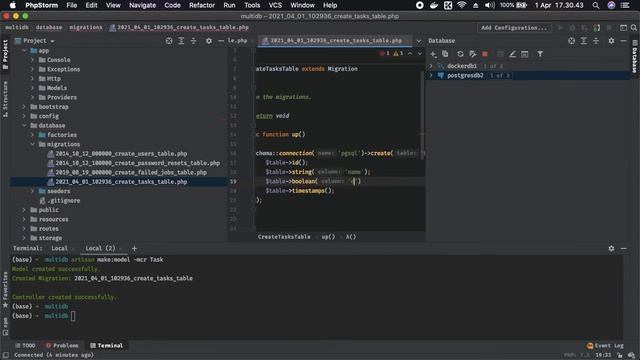Screen dimensions: 640x360
Task: Select opened file in Project panel
Action: tap(169, 41)
